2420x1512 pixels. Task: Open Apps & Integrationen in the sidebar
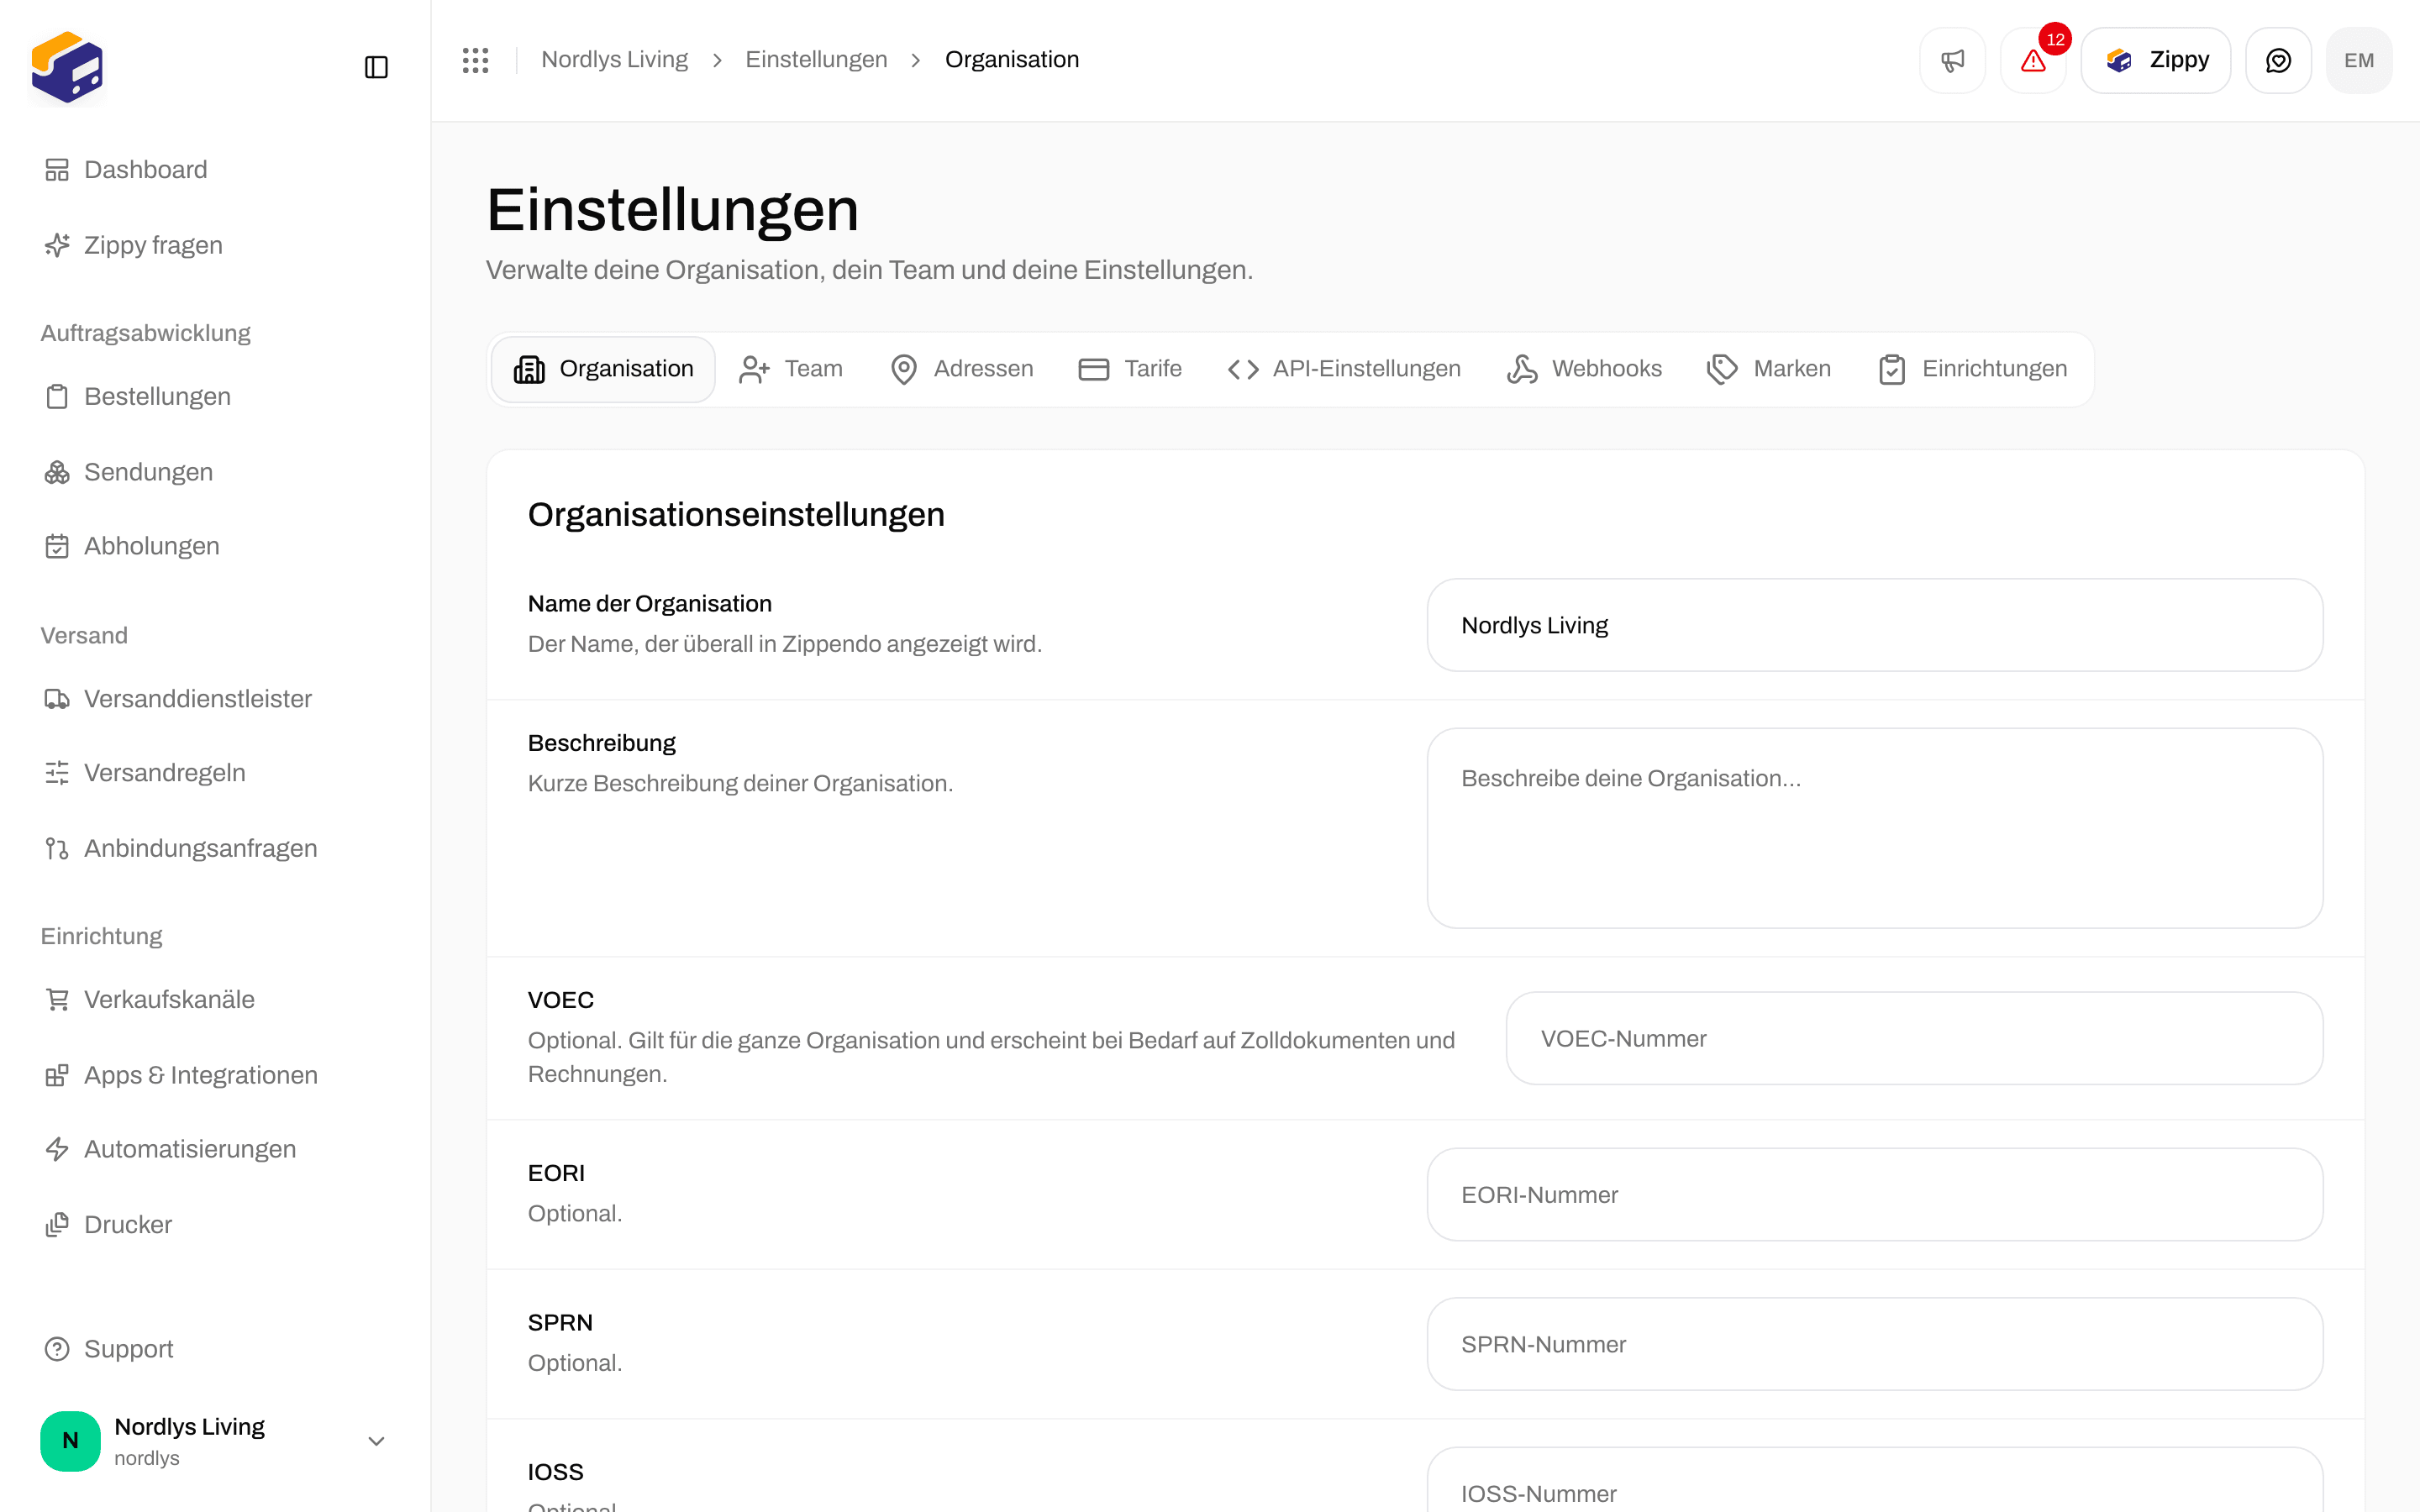coord(215,1075)
